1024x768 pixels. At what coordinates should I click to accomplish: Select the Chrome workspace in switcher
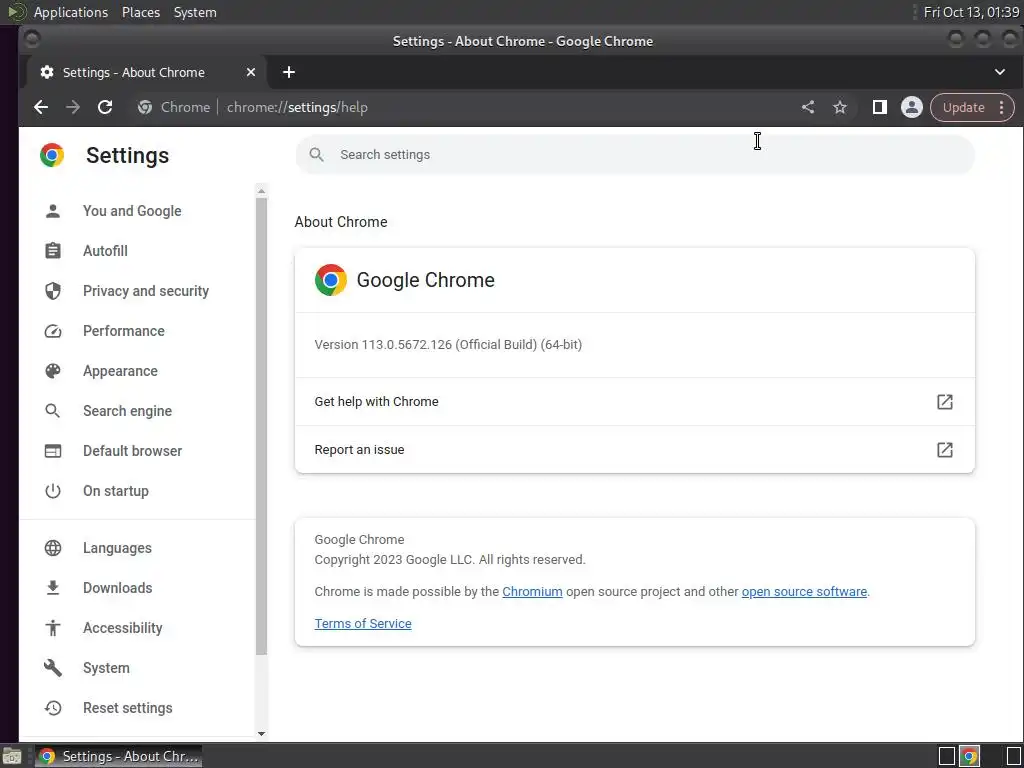click(969, 756)
